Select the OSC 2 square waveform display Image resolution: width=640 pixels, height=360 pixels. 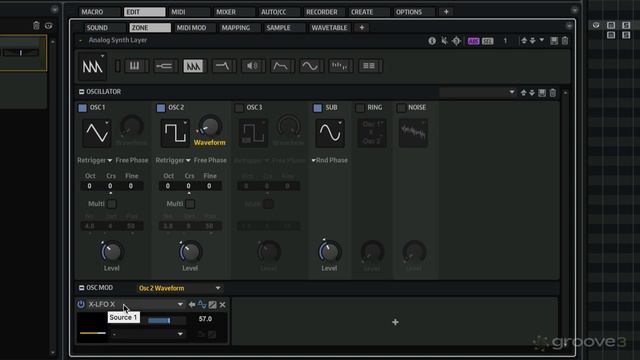tap(175, 133)
